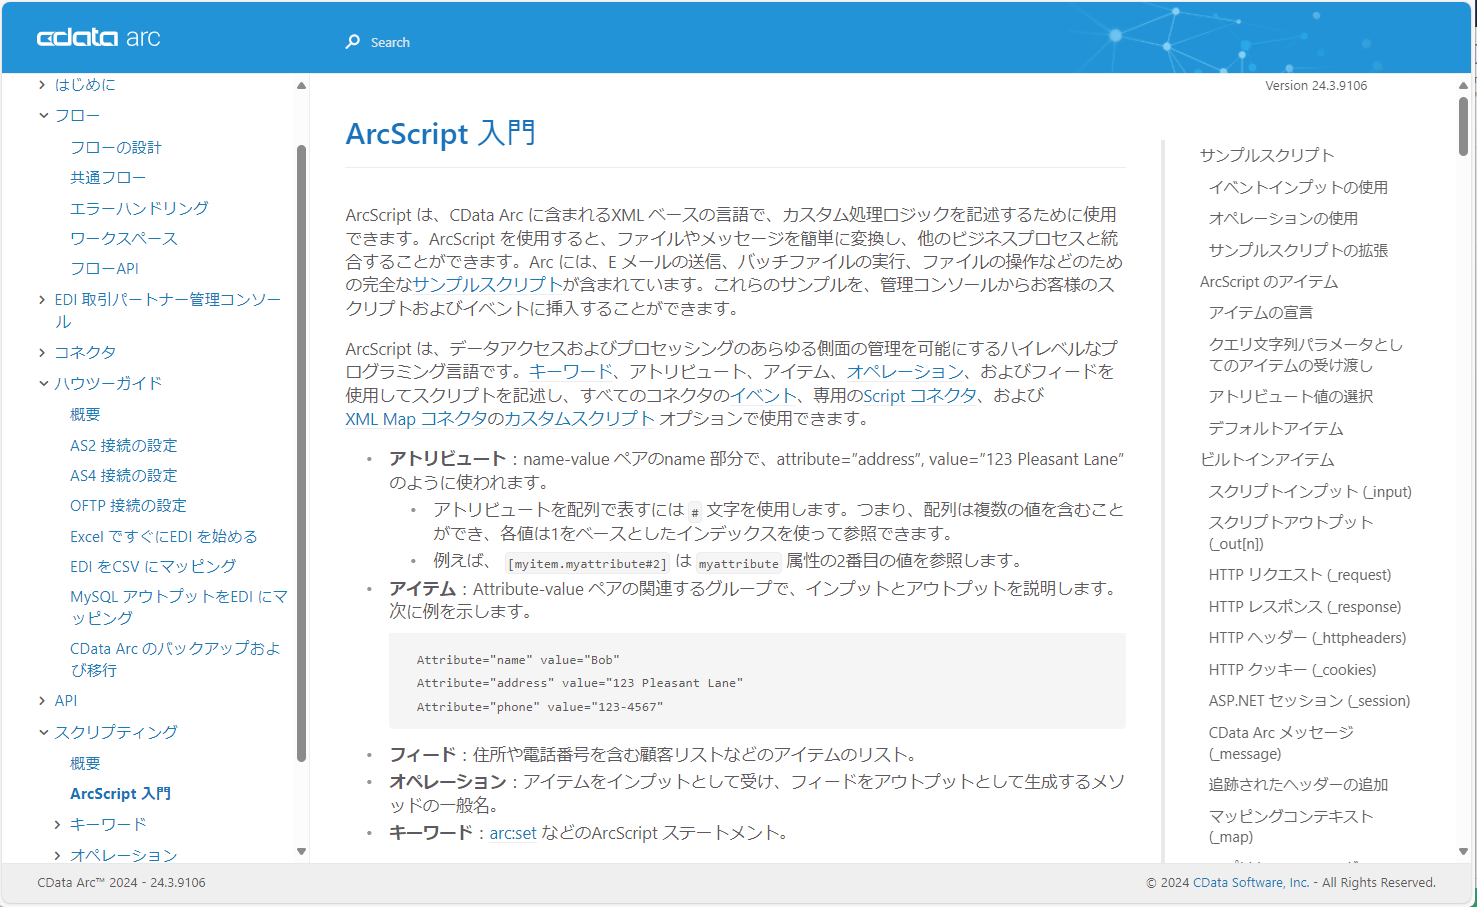
Task: Jump to ASP.NET セッション (_session) section
Action: 1309,701
